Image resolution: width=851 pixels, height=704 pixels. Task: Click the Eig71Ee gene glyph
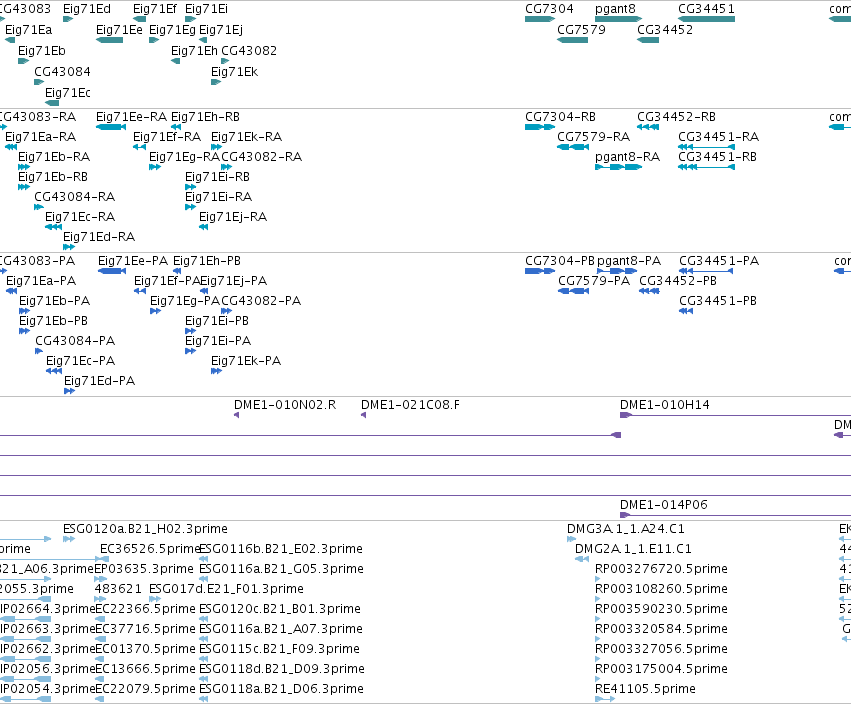click(x=110, y=40)
